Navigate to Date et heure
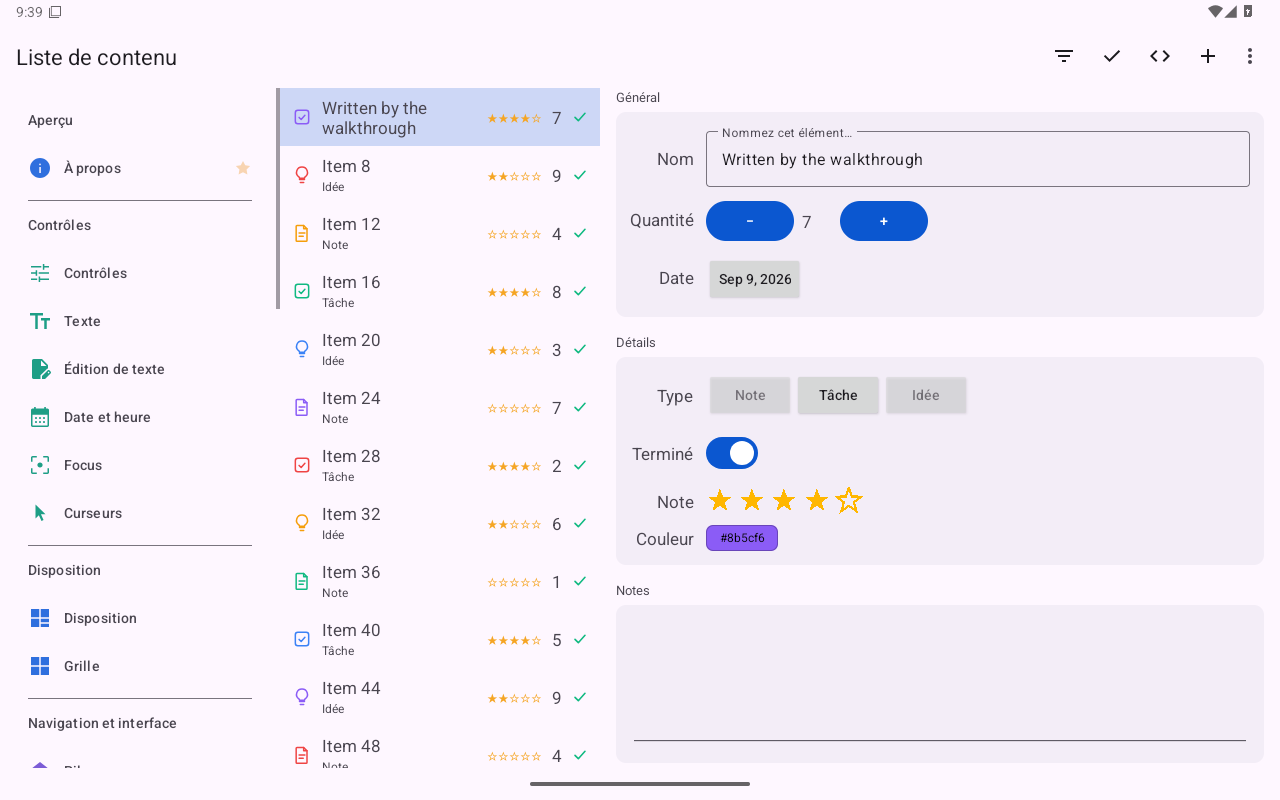The image size is (1280, 800). pyautogui.click(x=140, y=417)
